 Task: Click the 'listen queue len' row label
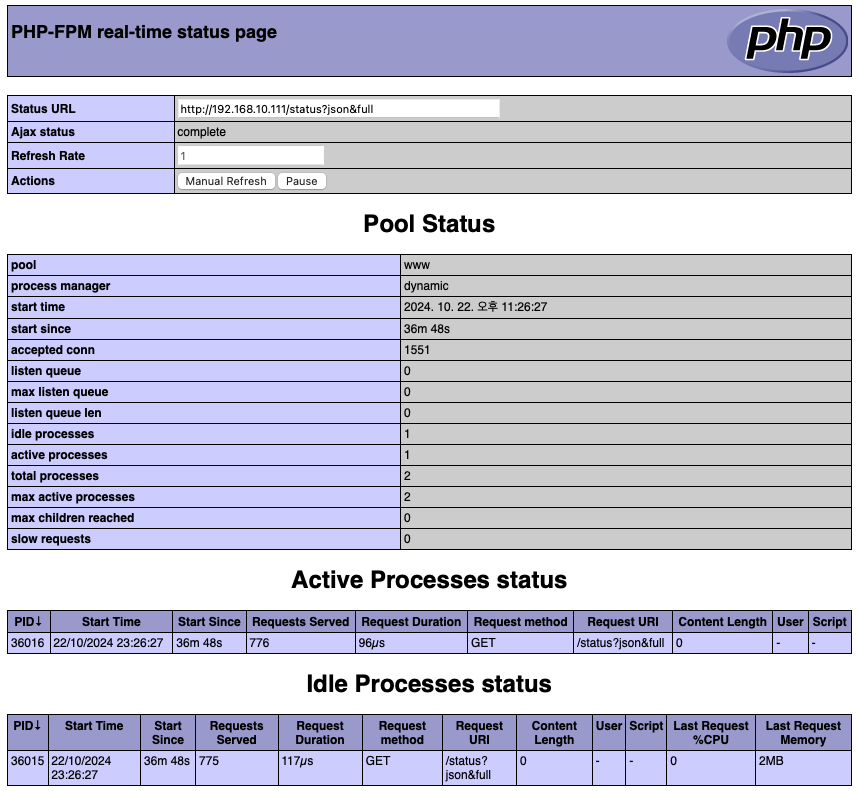coord(56,413)
